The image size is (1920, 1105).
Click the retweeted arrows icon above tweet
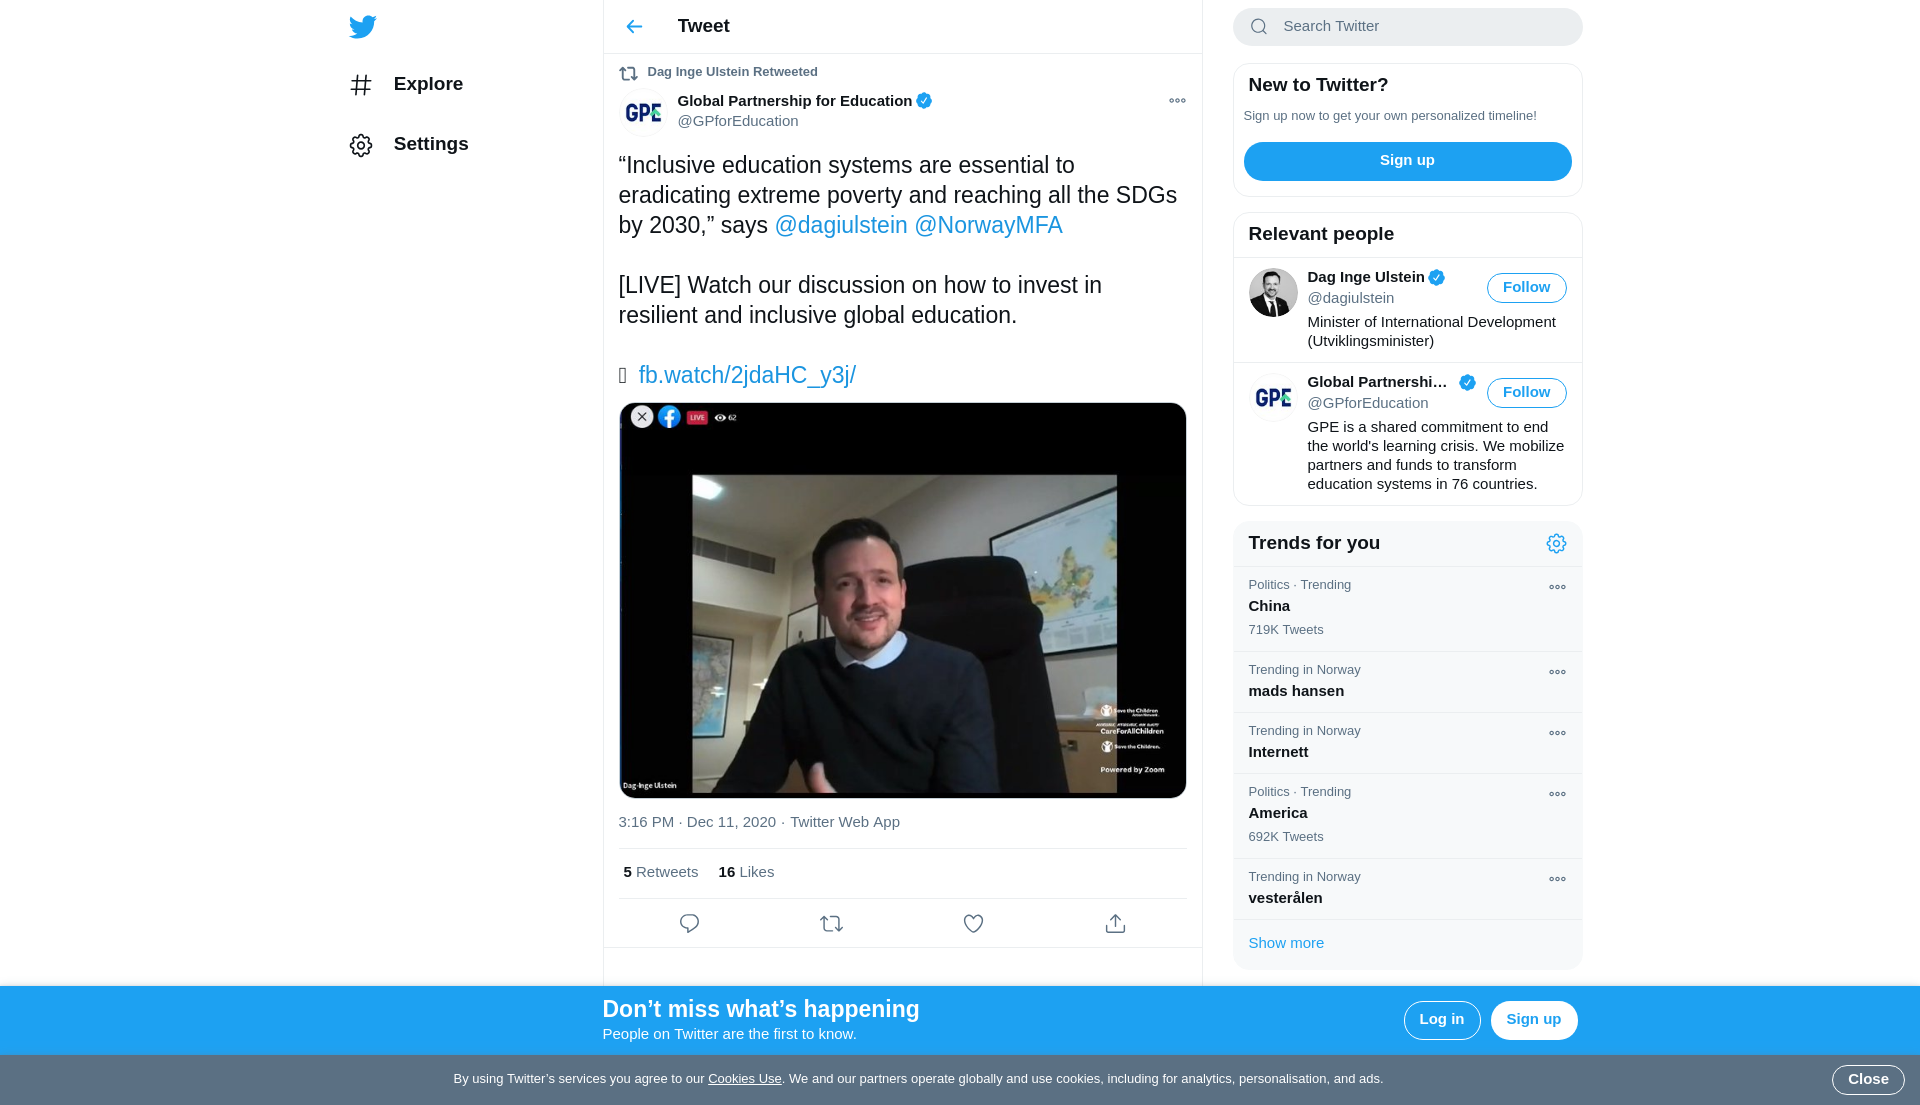(x=628, y=73)
